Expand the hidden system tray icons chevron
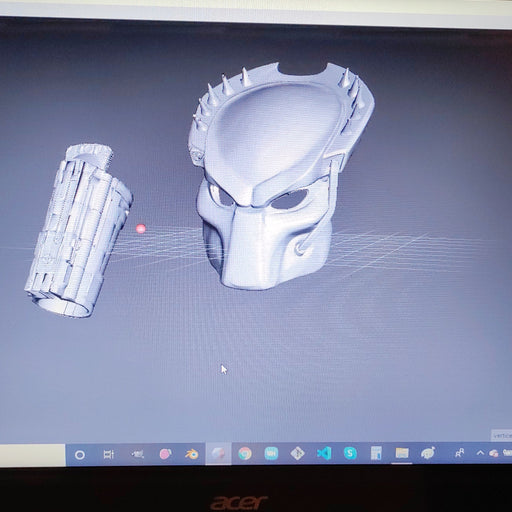512x512 pixels. click(480, 453)
